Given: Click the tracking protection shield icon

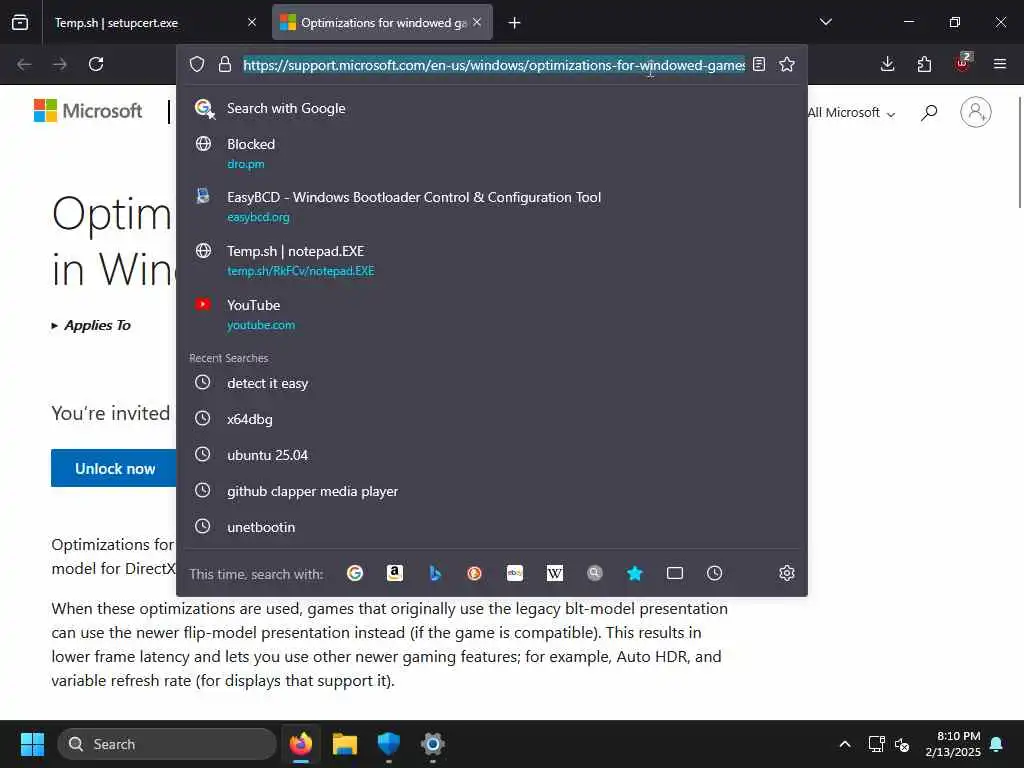Looking at the screenshot, I should (197, 64).
